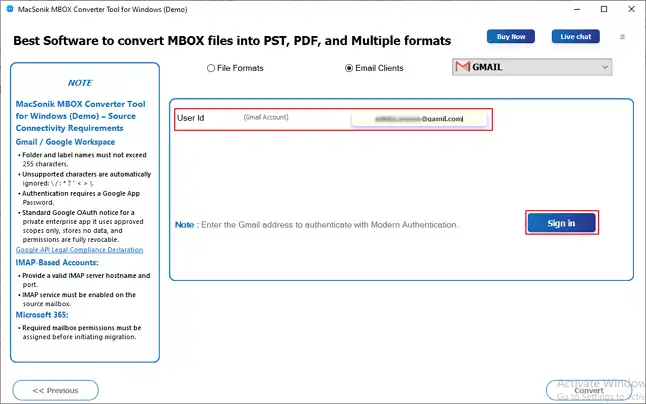646x404 pixels.
Task: Select the Email Clients radio button
Action: (349, 68)
